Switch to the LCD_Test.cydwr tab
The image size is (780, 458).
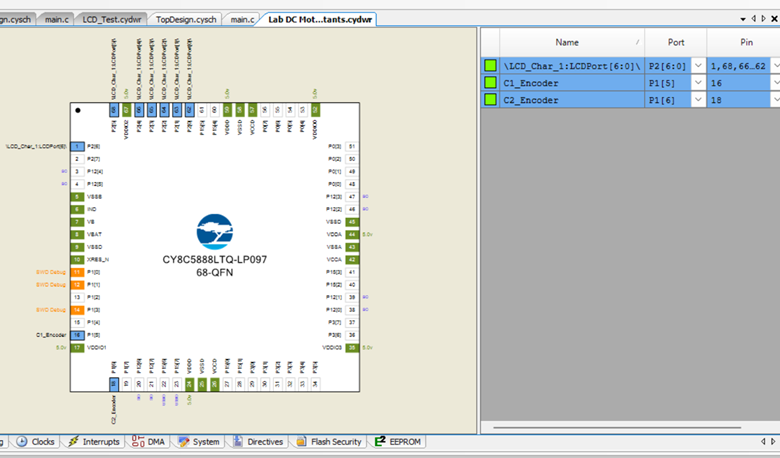pyautogui.click(x=111, y=19)
